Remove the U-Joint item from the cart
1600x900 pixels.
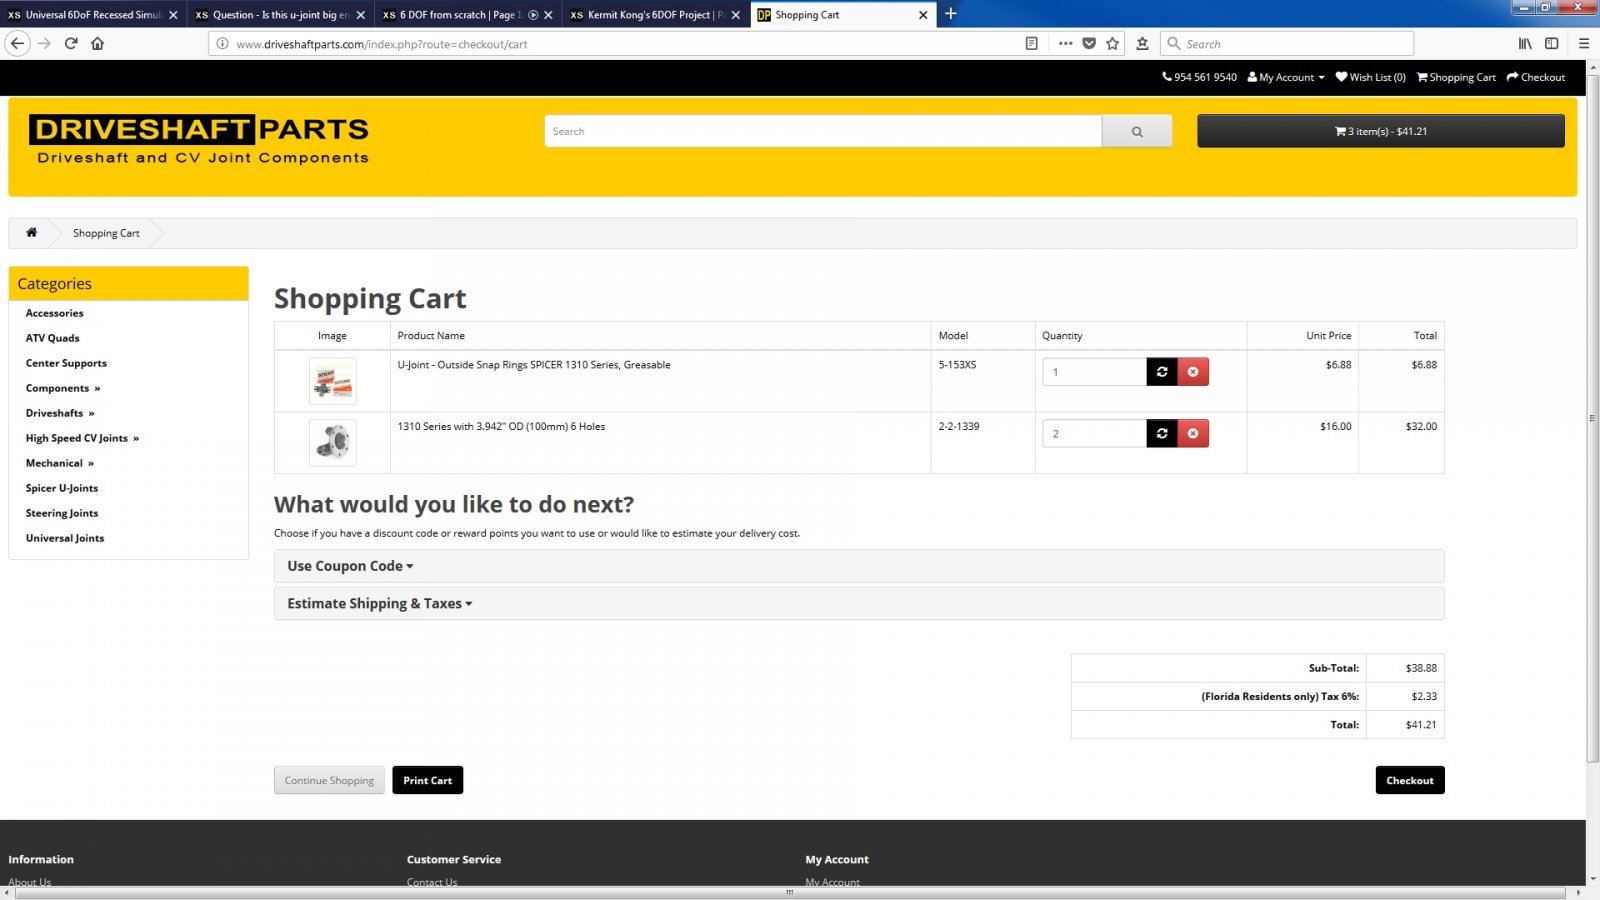(x=1193, y=372)
